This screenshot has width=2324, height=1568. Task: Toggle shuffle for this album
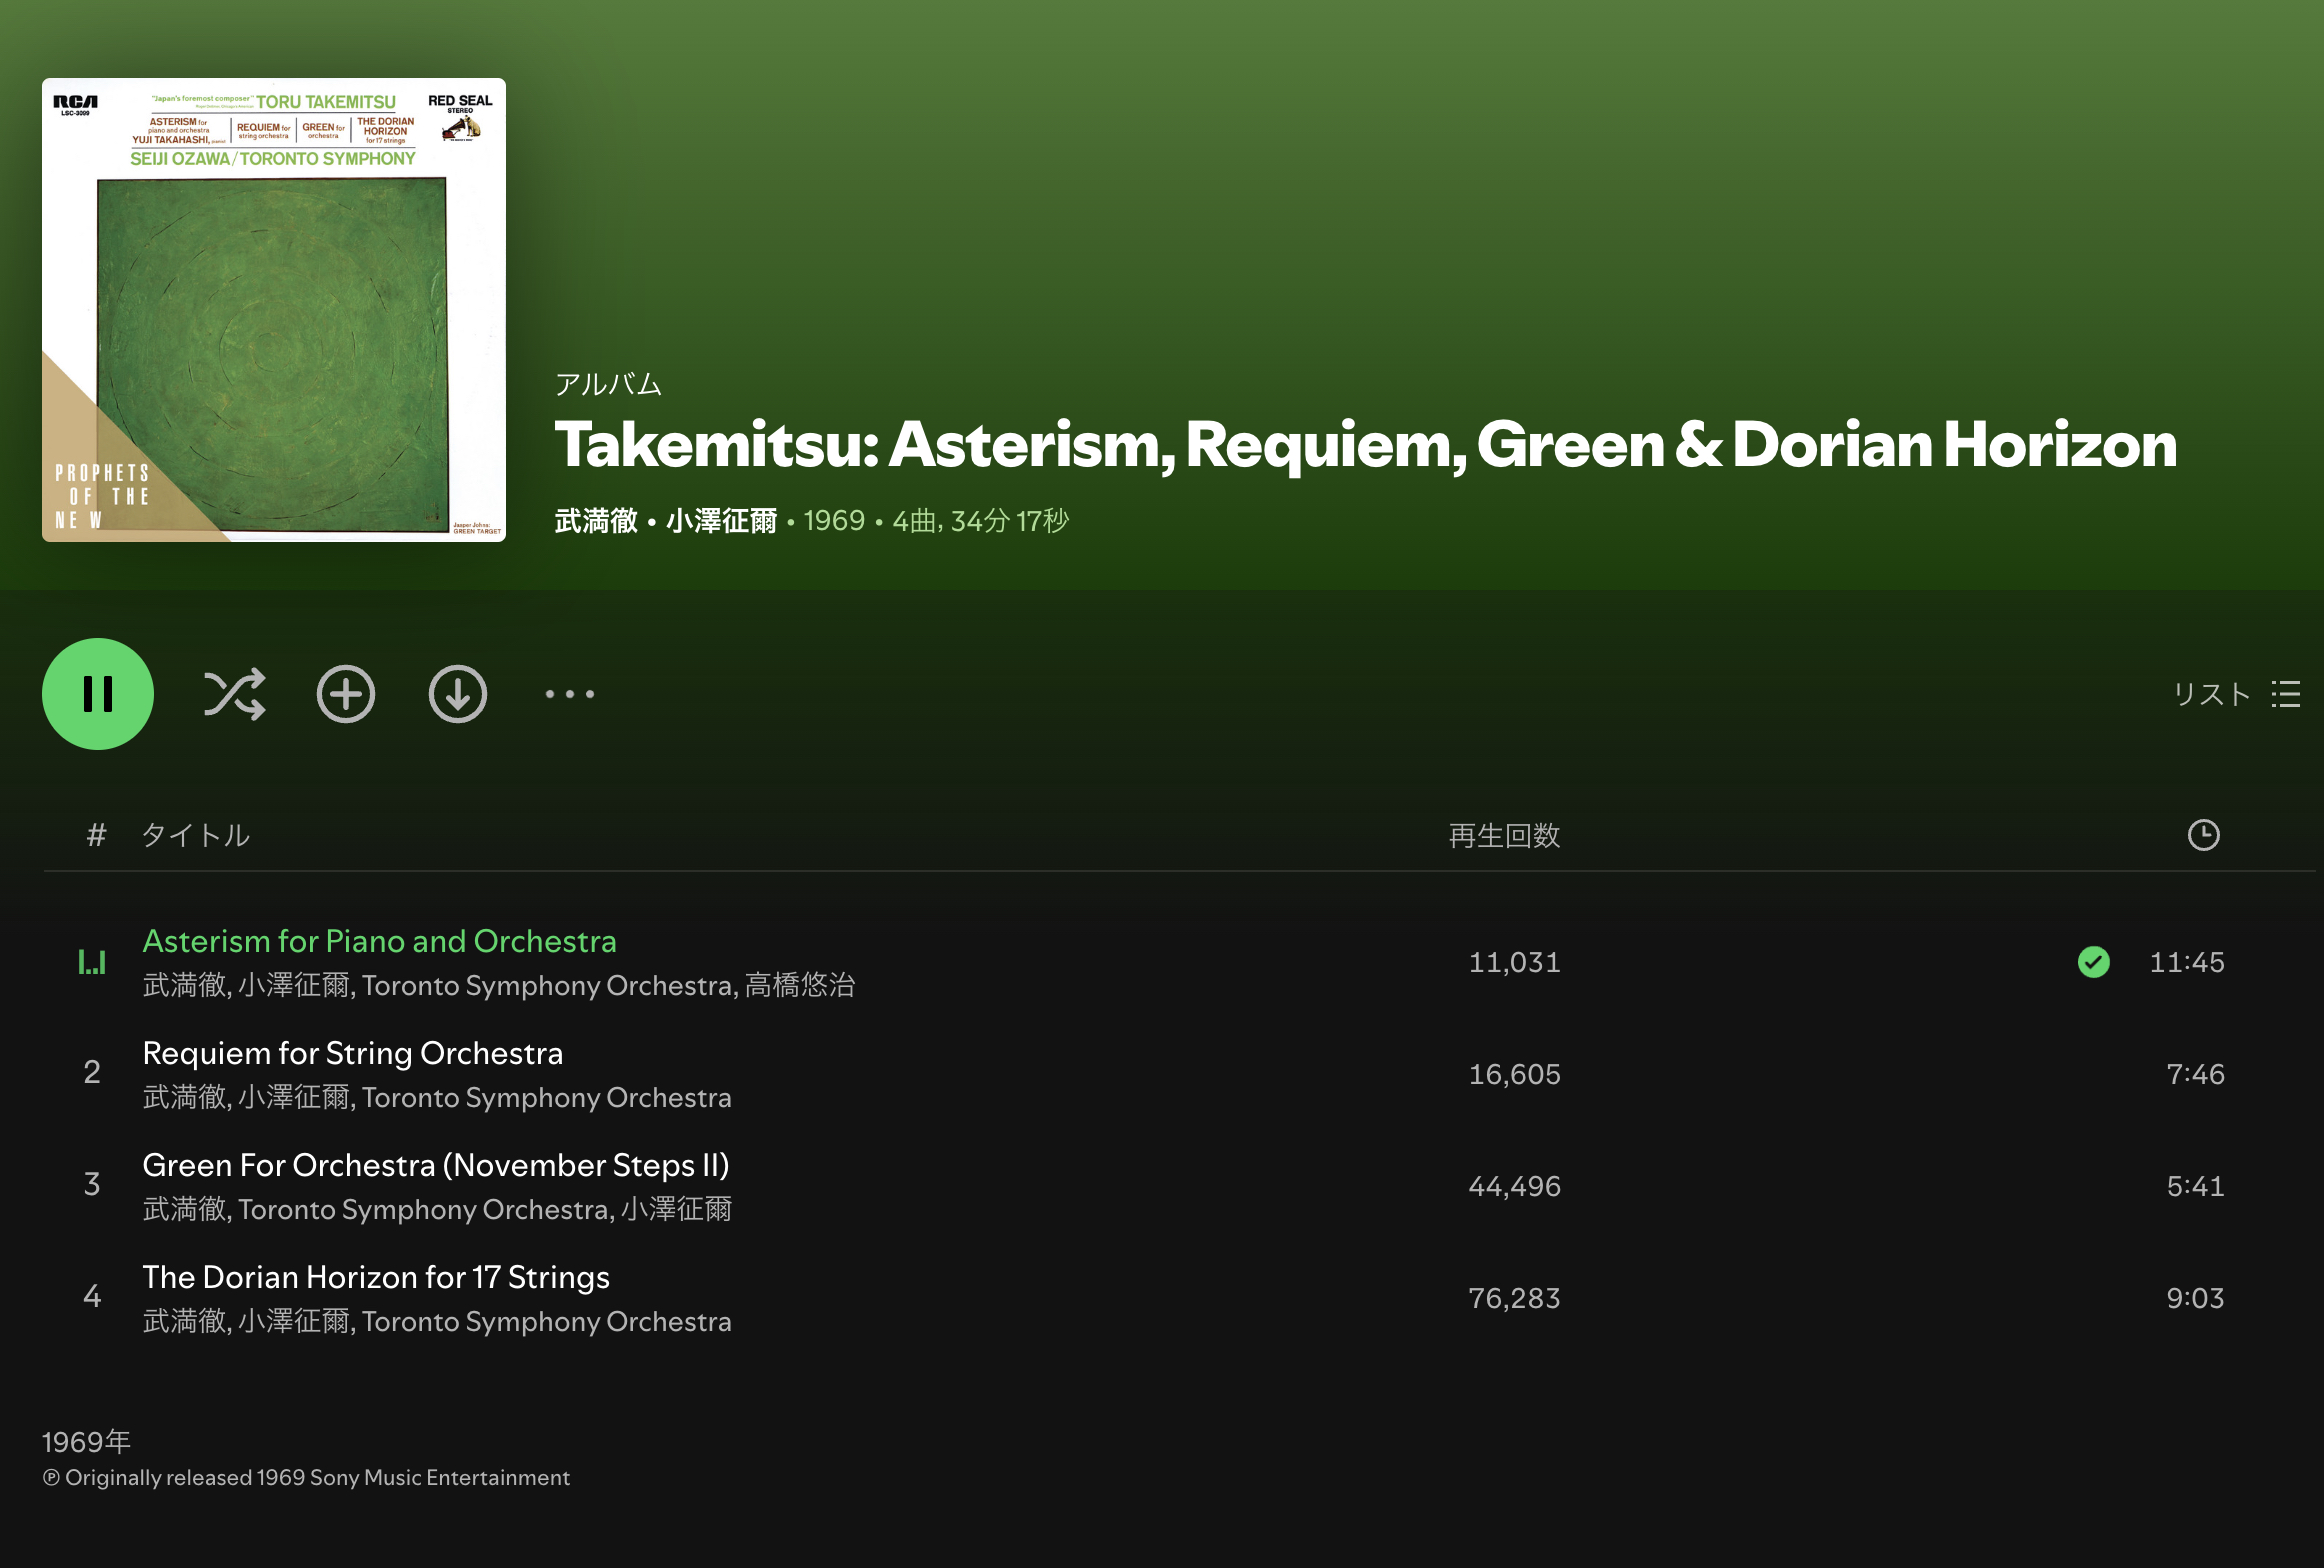pyautogui.click(x=235, y=694)
